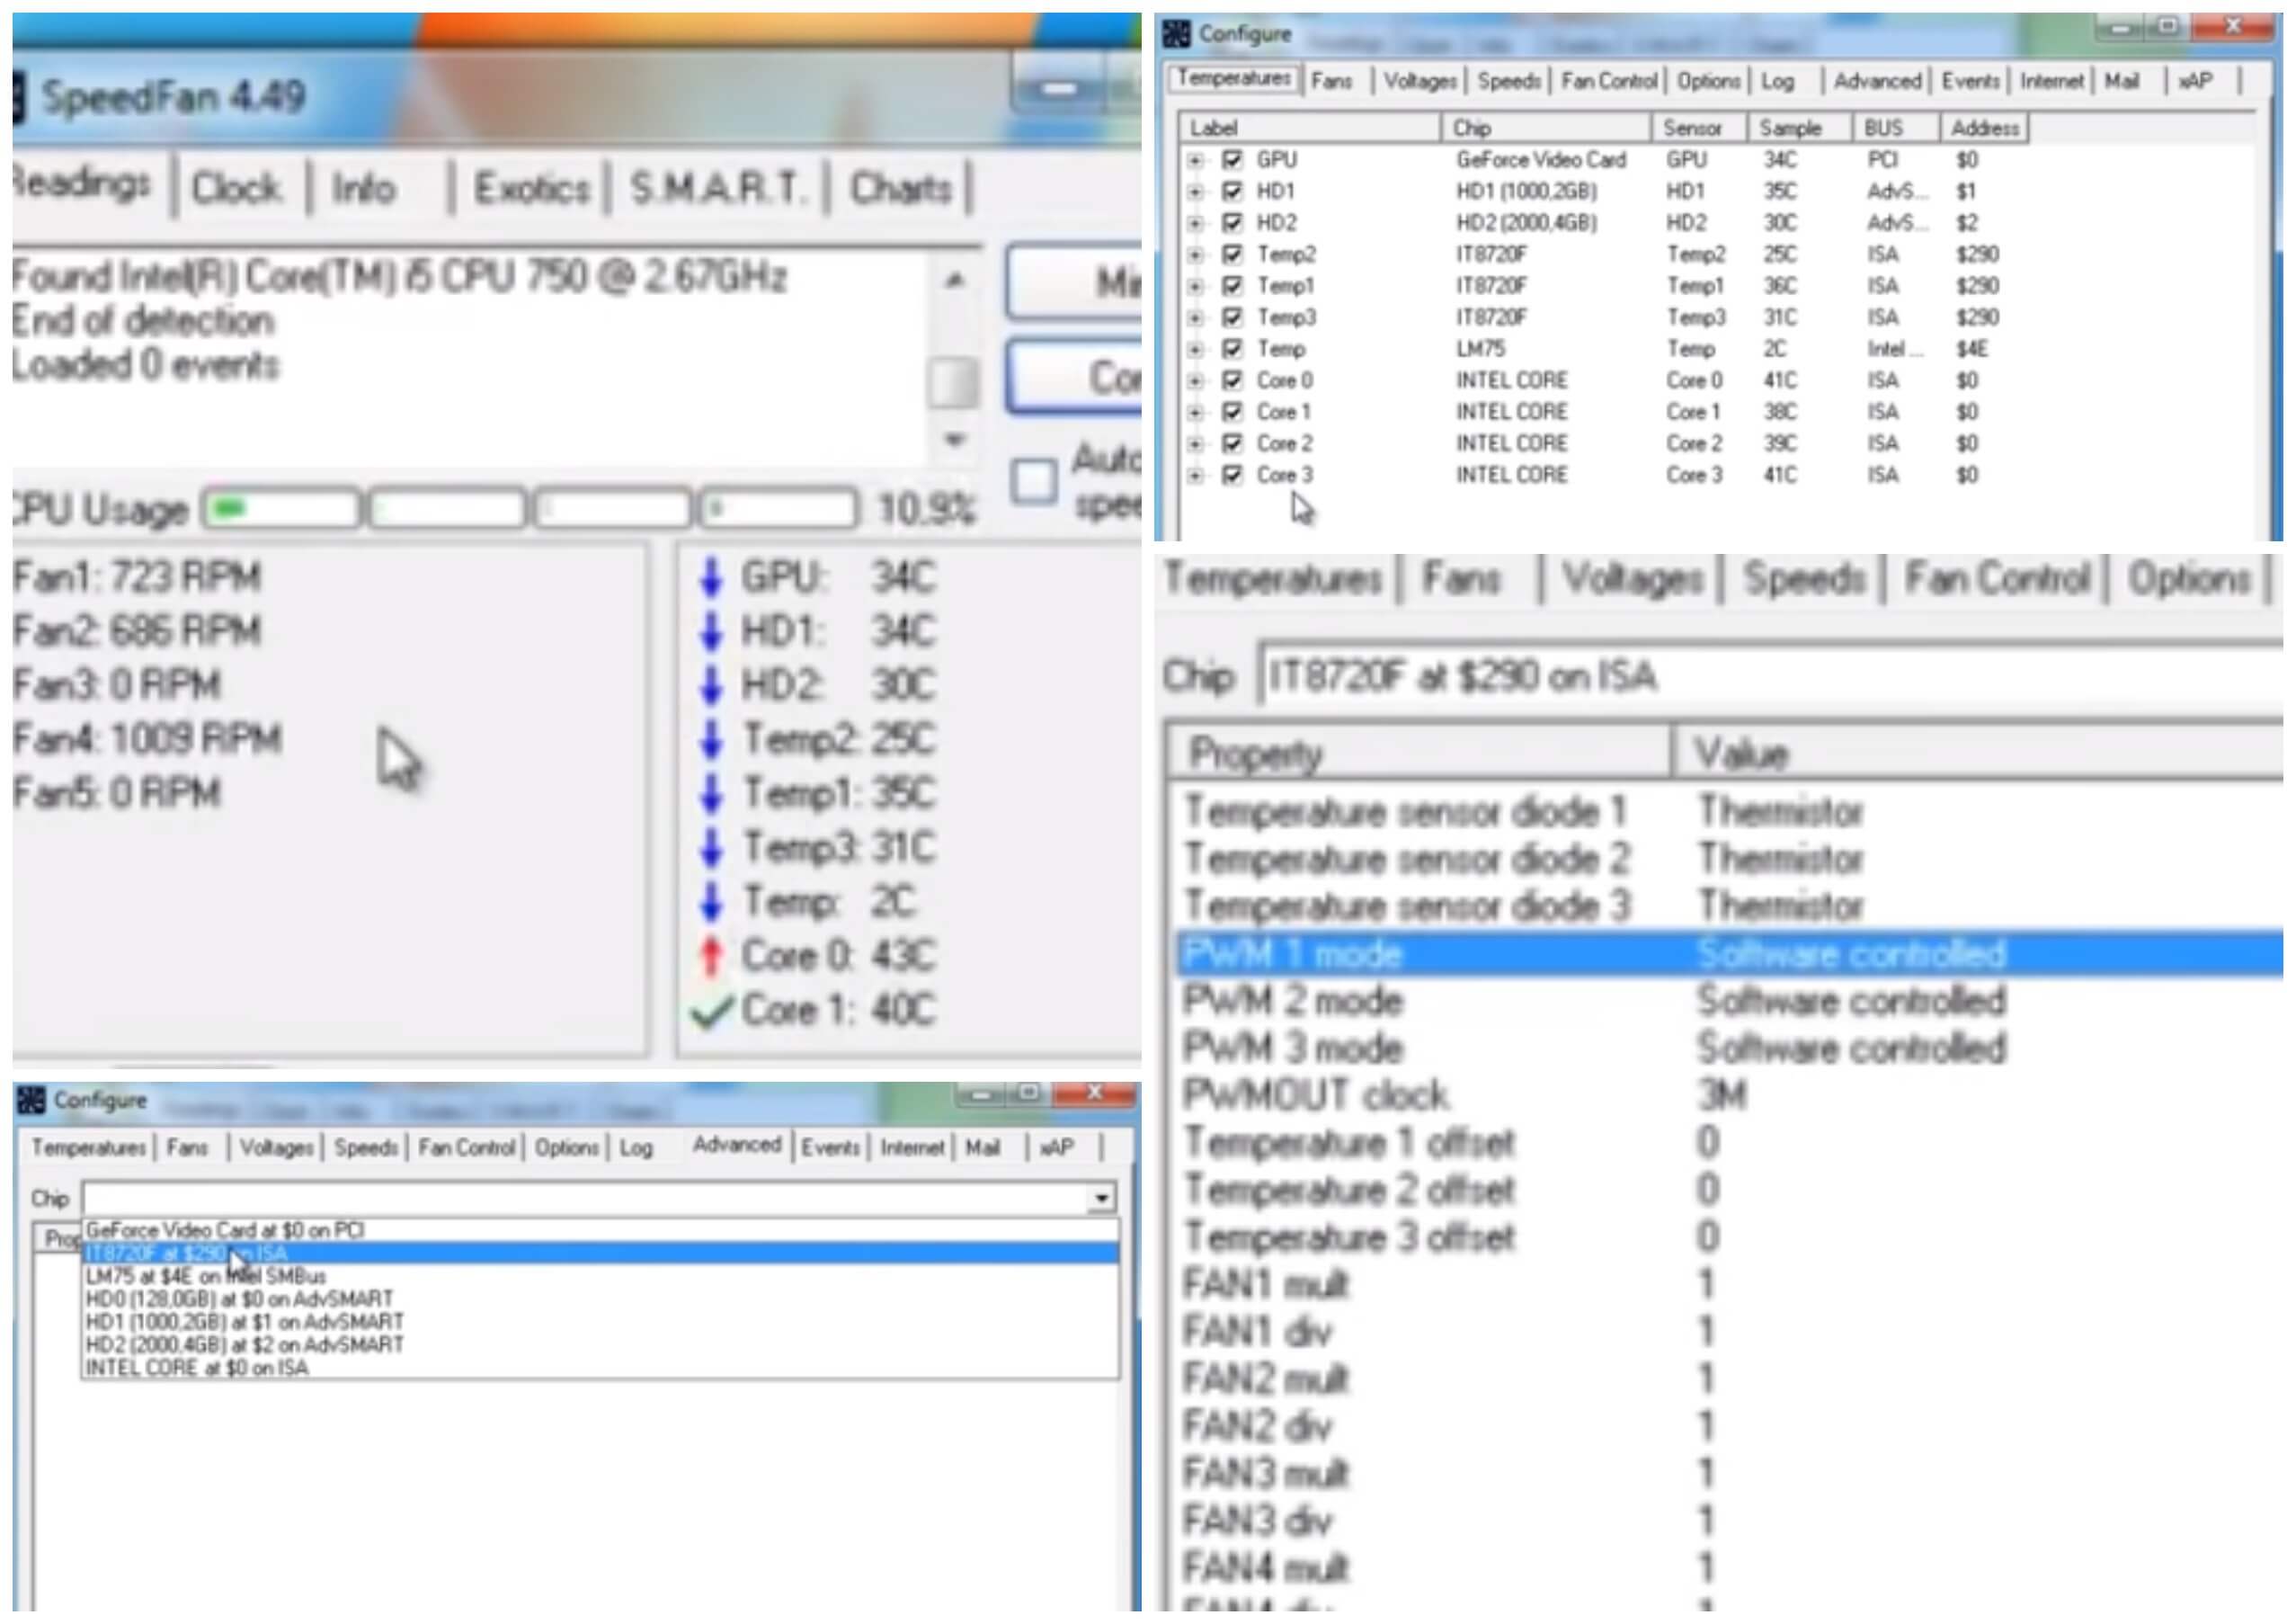Click the blue down arrow beside GPU reading
This screenshot has height=1624, width=2296.
[711, 578]
